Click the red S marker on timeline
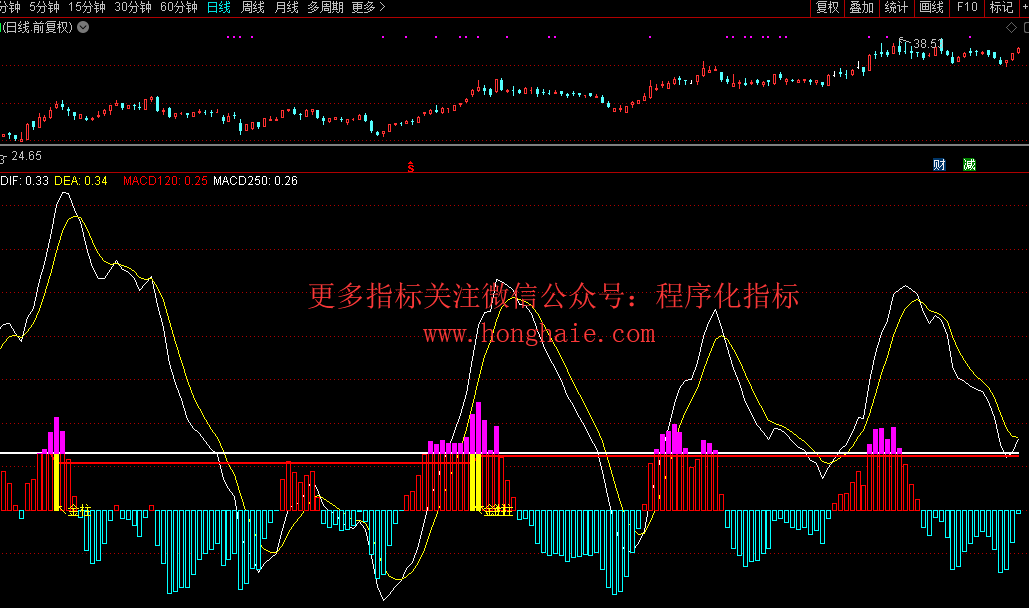This screenshot has width=1029, height=608. pos(410,166)
